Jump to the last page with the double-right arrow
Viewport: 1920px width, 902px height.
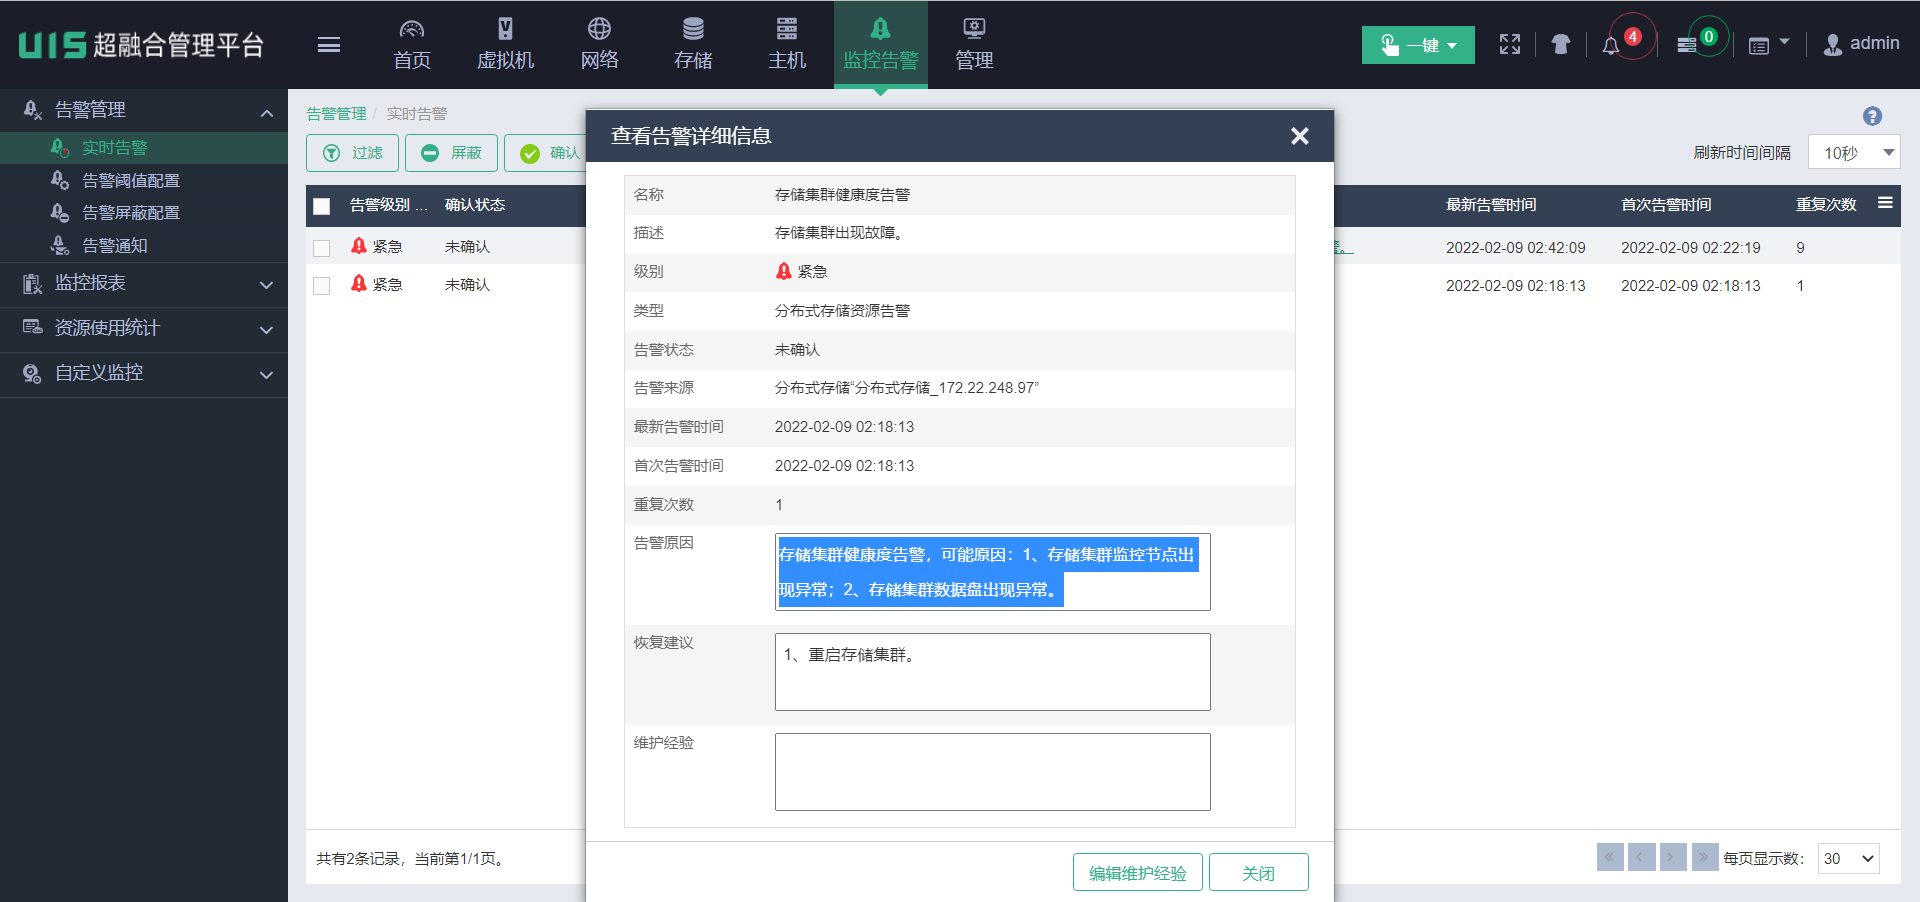point(1705,858)
